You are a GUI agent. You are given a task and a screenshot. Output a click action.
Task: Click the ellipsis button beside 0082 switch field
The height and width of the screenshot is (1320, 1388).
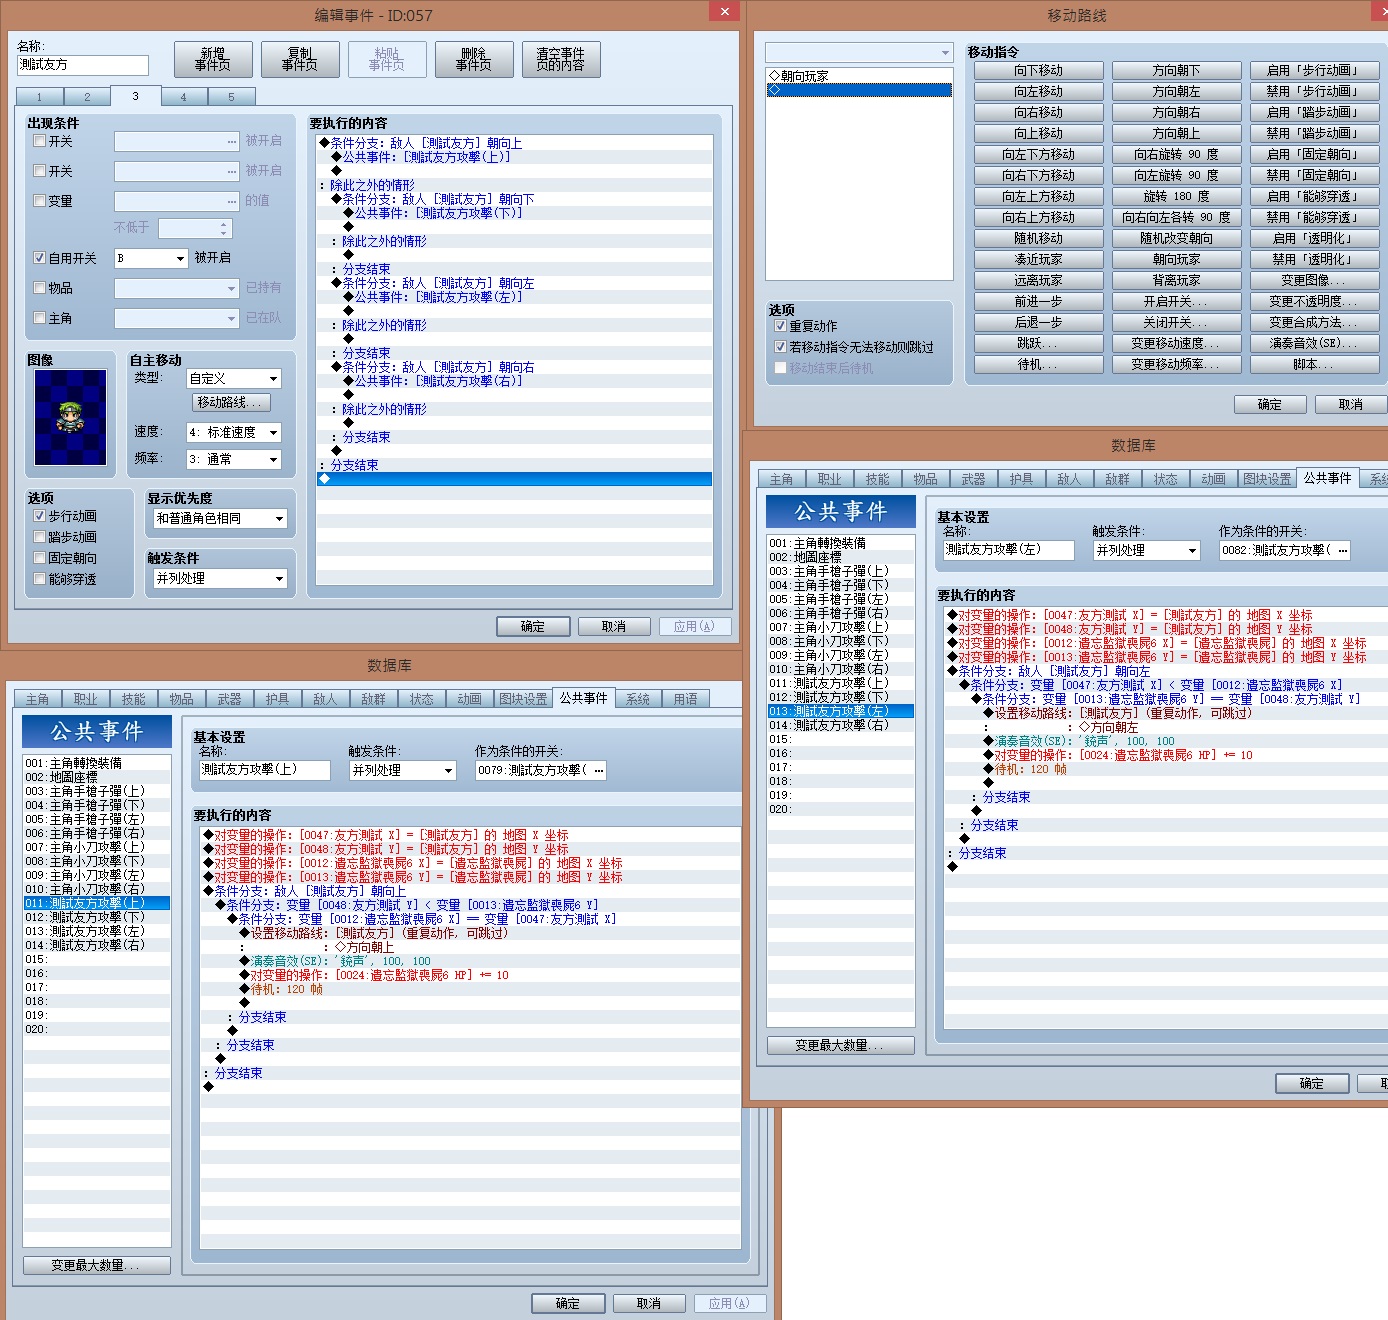click(1342, 550)
